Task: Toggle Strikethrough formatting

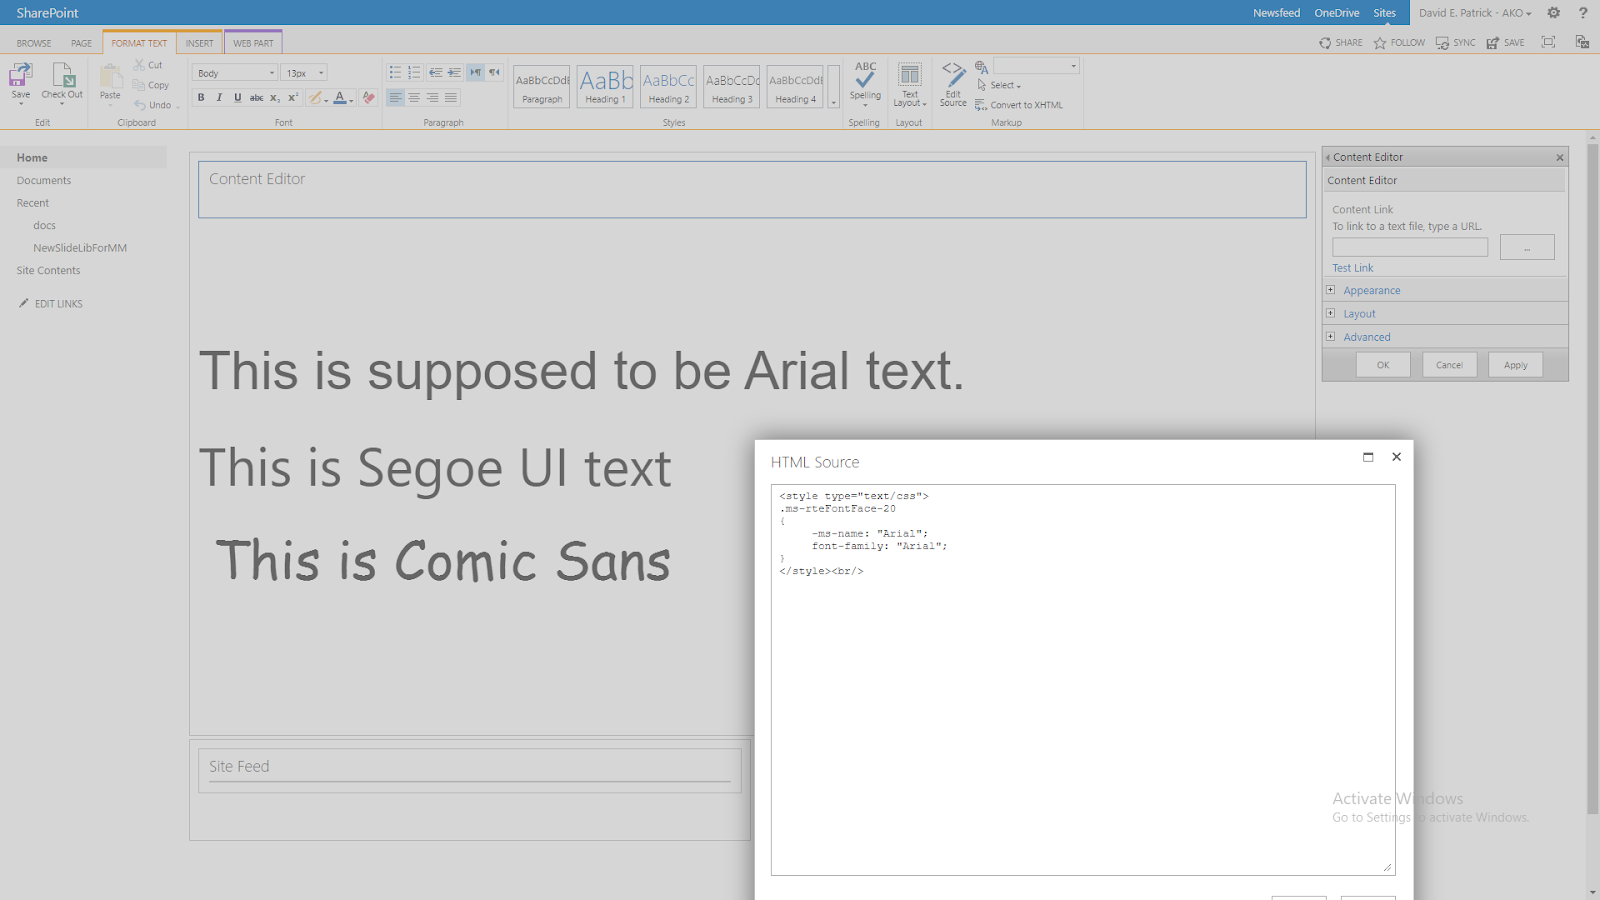Action: 256,98
